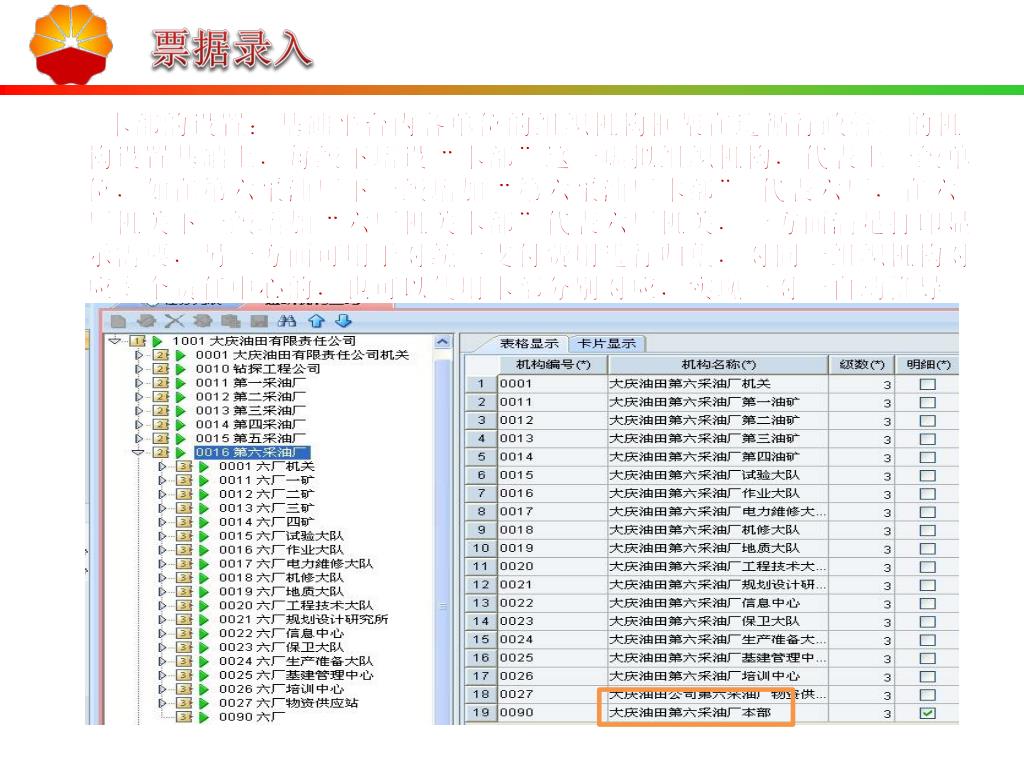Image resolution: width=1024 pixels, height=768 pixels.
Task: Click the 明细(*) column header
Action: (x=928, y=364)
